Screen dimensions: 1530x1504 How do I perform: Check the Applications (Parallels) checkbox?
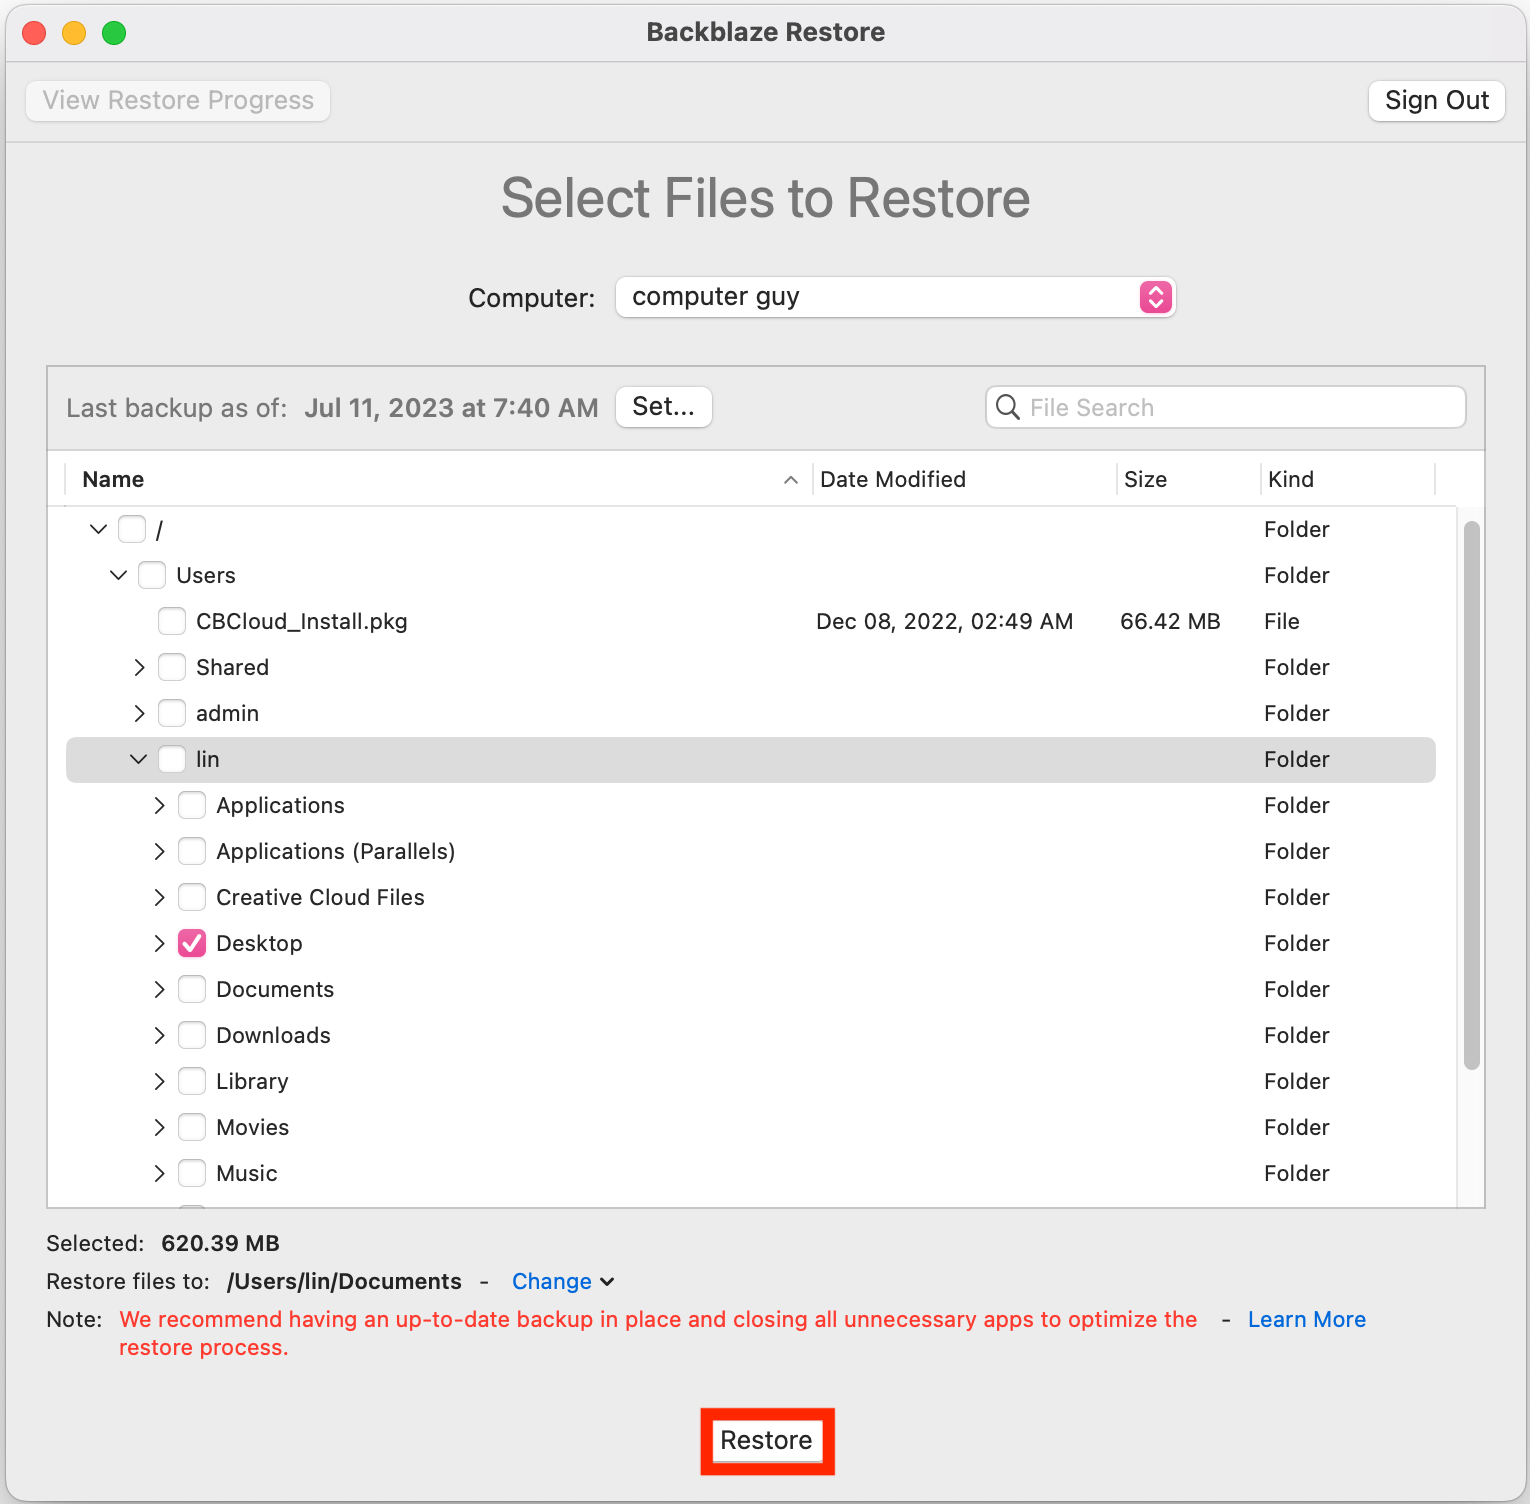(x=192, y=851)
